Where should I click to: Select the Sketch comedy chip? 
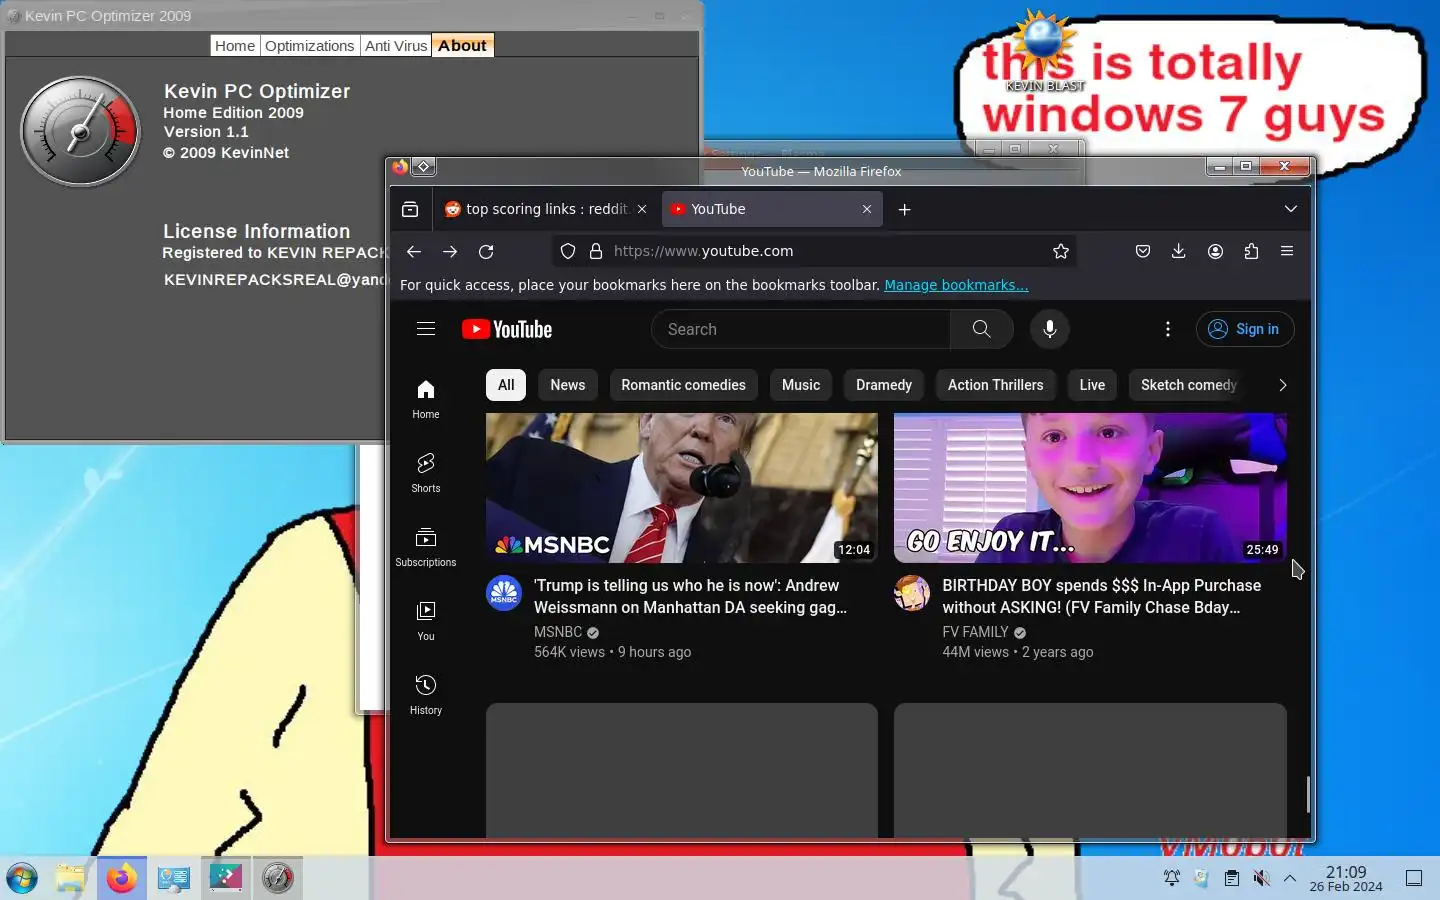tap(1189, 385)
